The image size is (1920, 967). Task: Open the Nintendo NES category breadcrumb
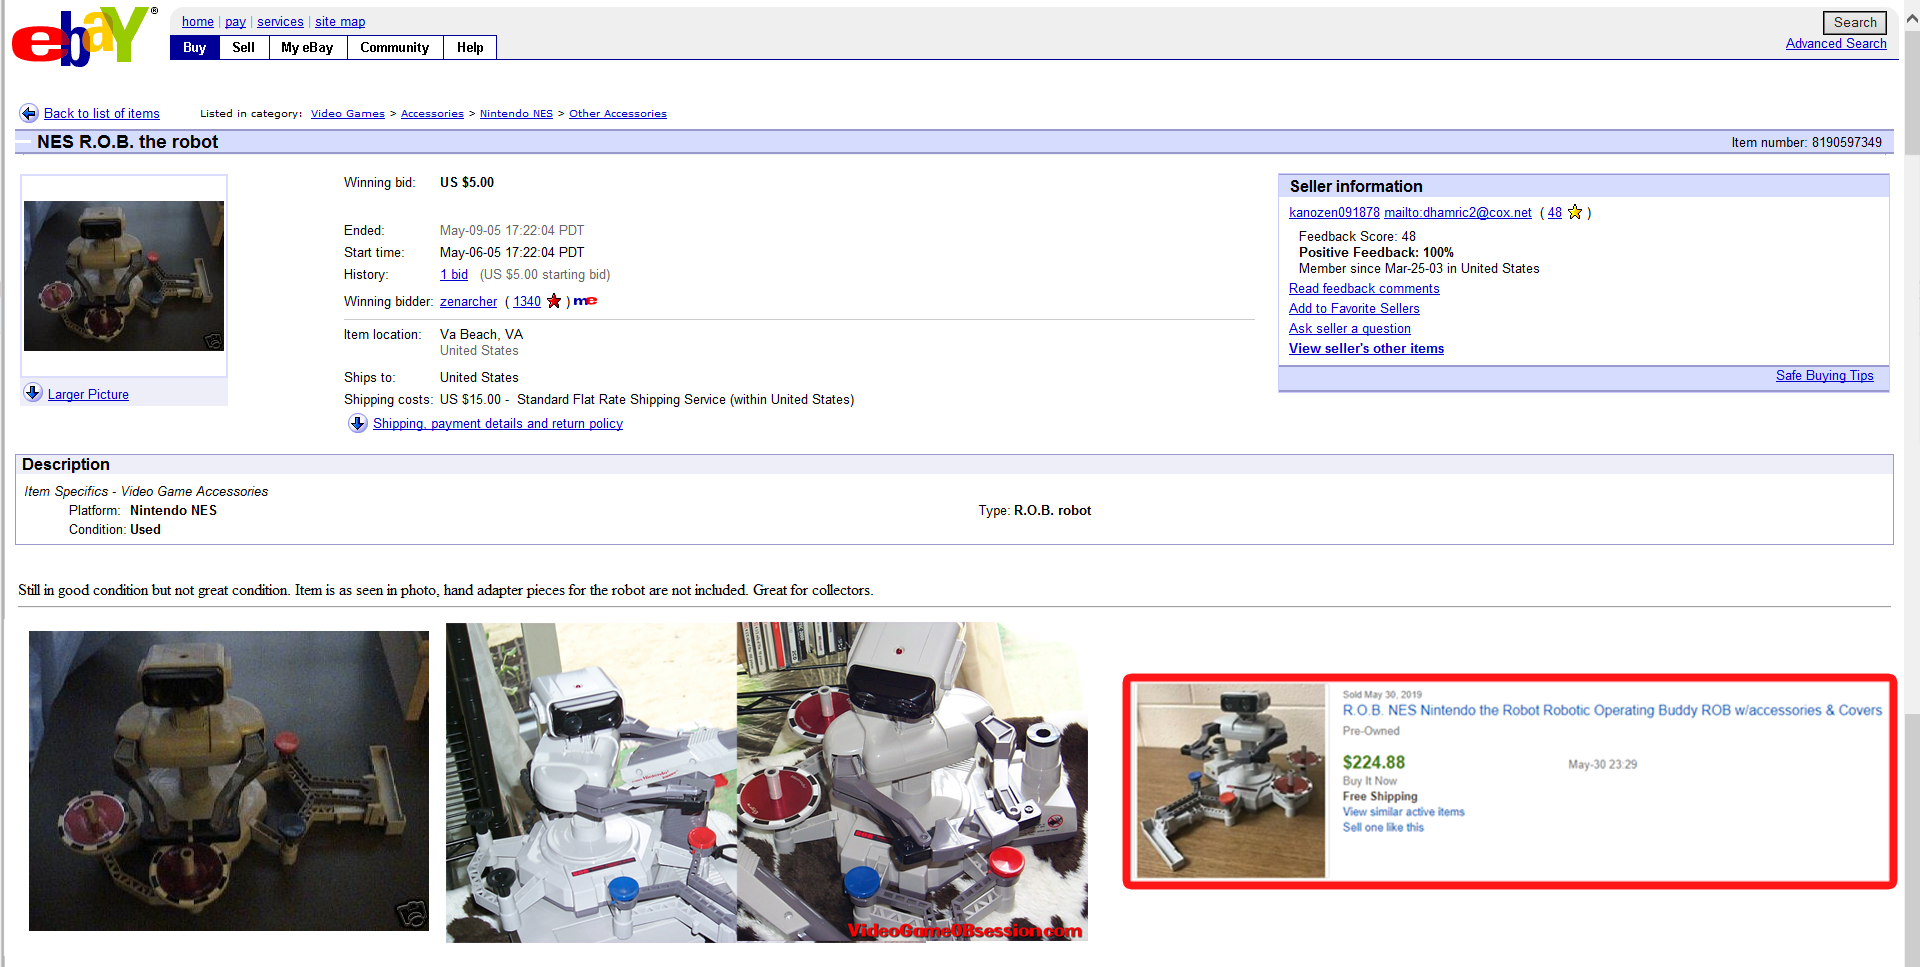pos(516,114)
